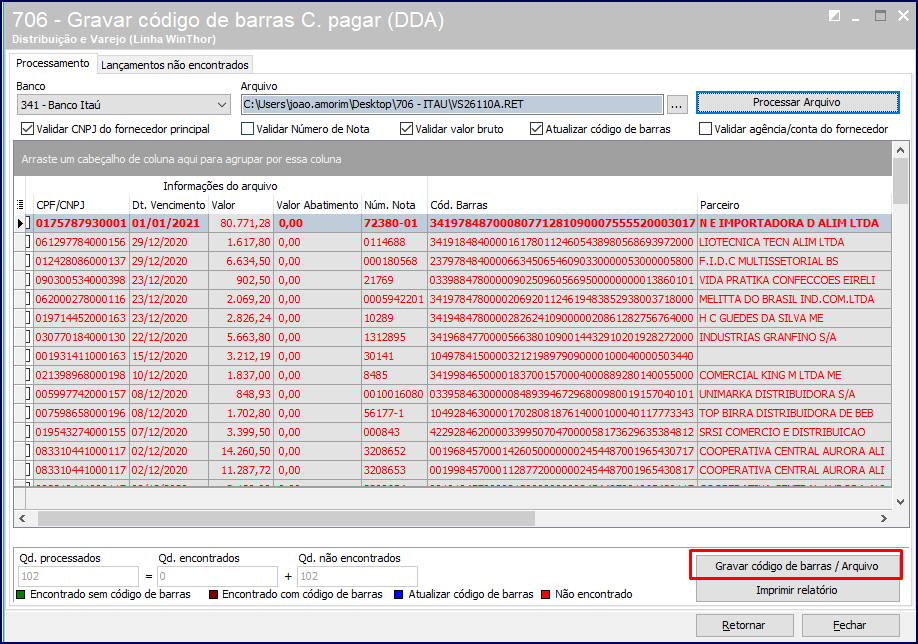The height and width of the screenshot is (644, 918).
Task: Click the Imprimir relatório button
Action: tap(796, 590)
